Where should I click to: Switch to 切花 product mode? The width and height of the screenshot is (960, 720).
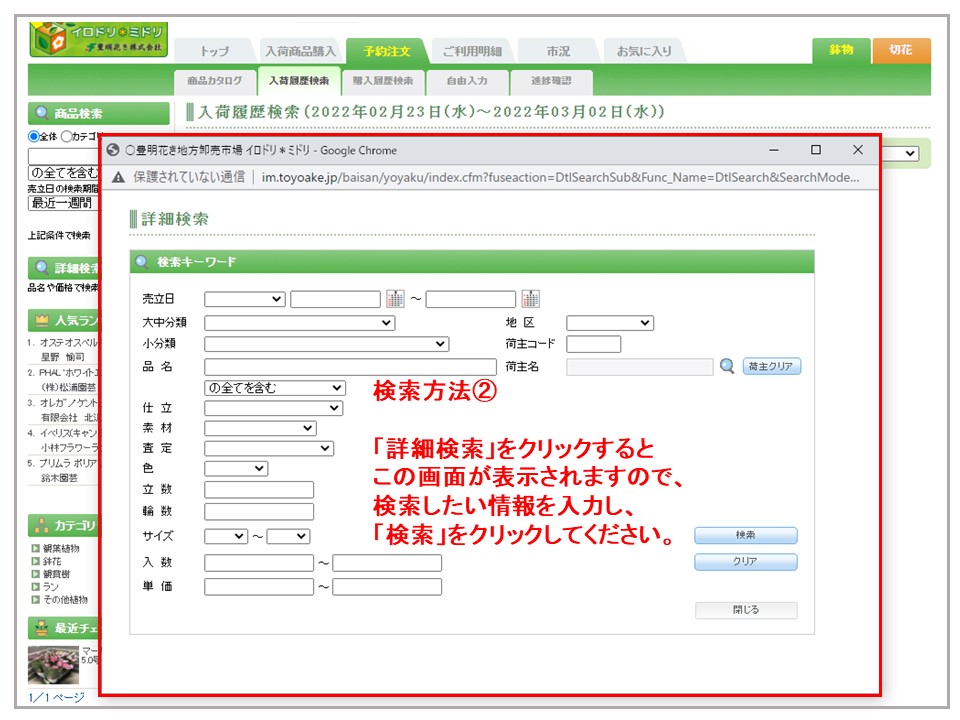coord(901,51)
